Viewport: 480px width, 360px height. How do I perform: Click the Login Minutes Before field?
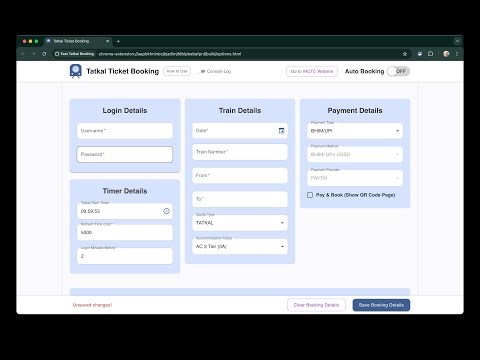tap(125, 256)
